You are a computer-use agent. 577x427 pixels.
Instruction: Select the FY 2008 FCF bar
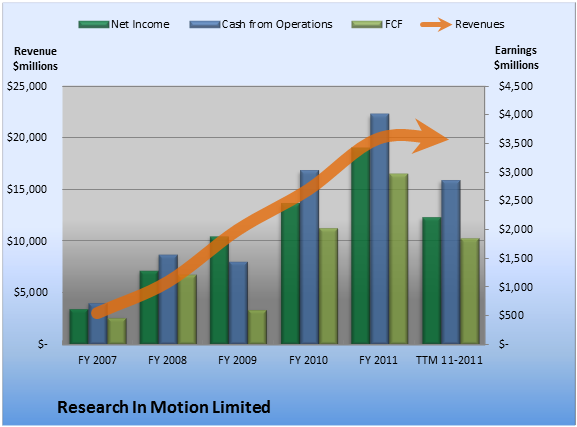point(187,309)
